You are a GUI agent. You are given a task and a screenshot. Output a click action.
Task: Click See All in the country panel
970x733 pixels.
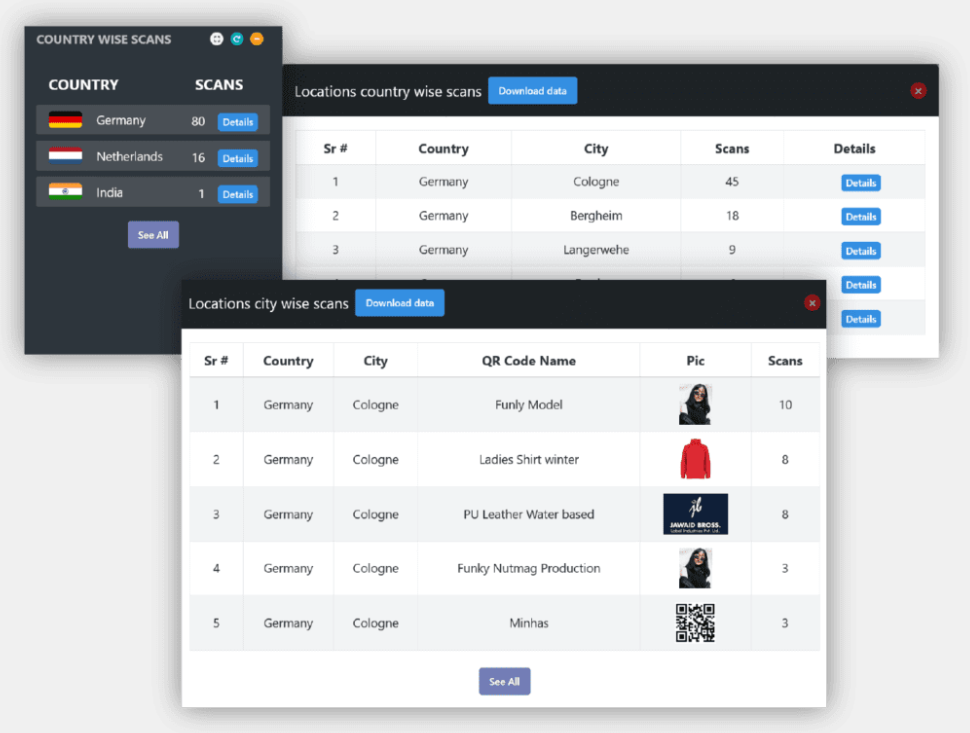(153, 235)
